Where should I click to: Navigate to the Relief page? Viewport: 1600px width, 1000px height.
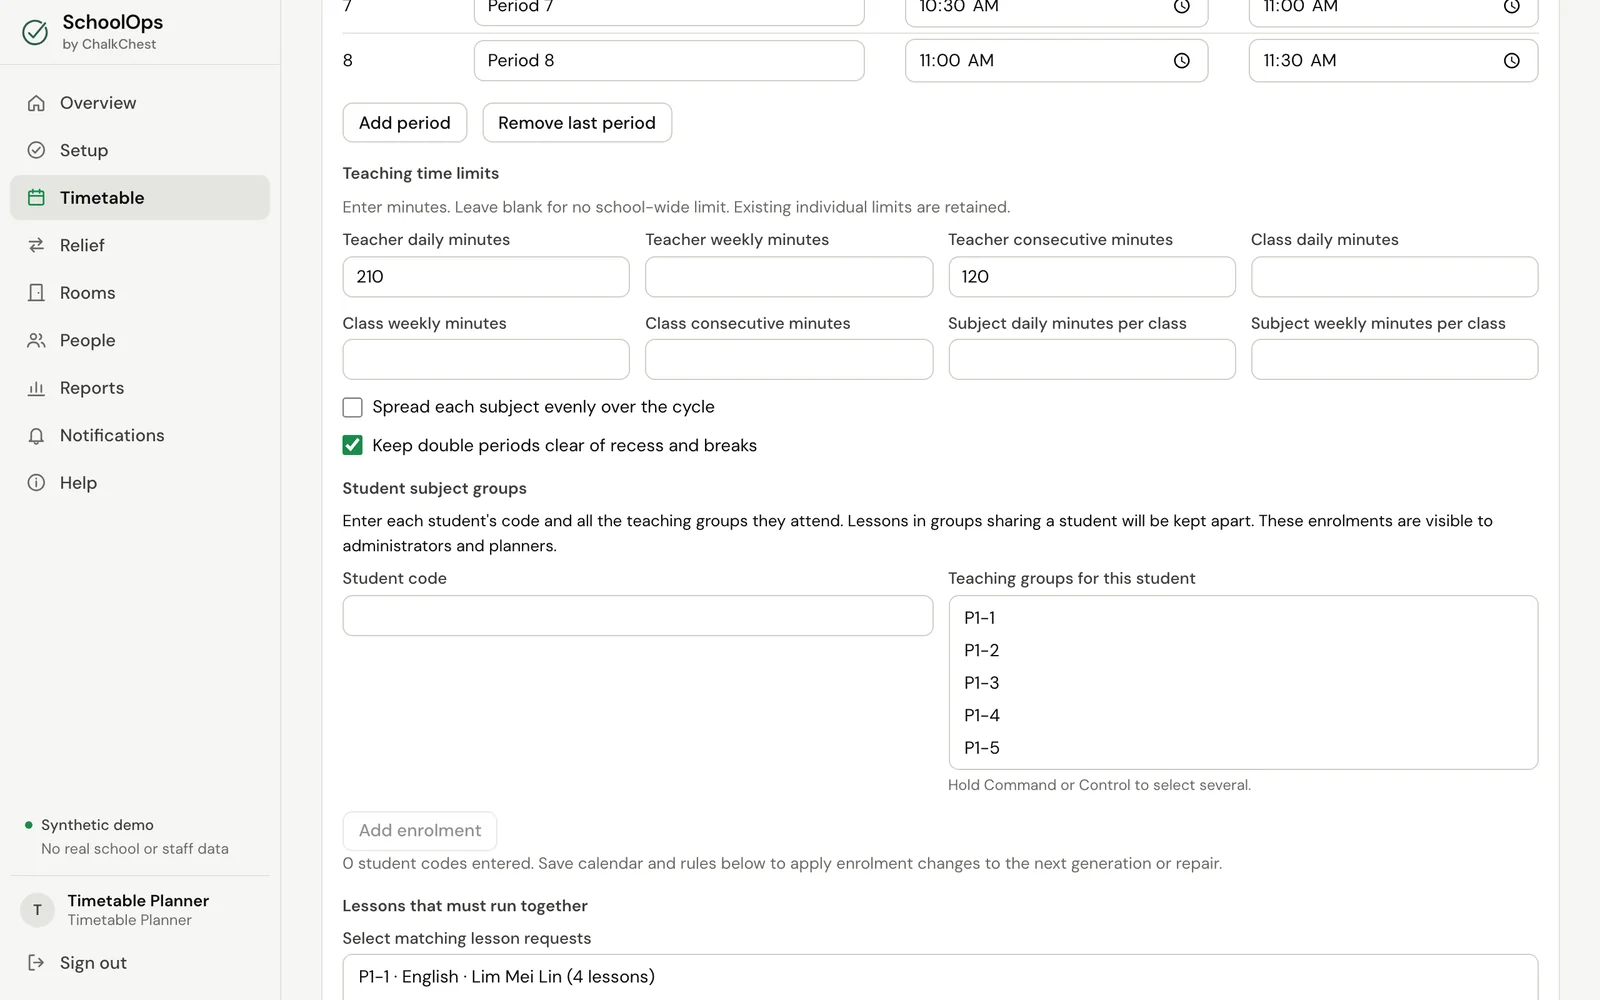[140, 245]
